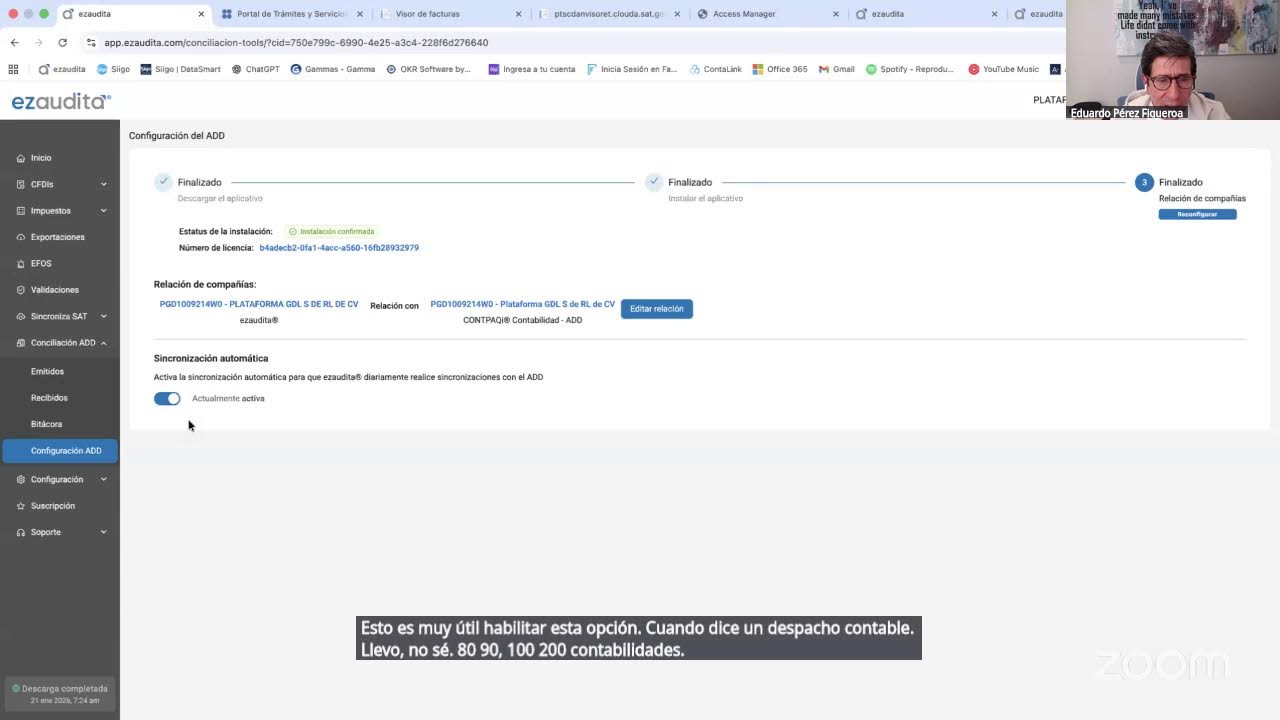Click the CFDIs sidebar icon
1280x720 pixels.
click(x=21, y=184)
